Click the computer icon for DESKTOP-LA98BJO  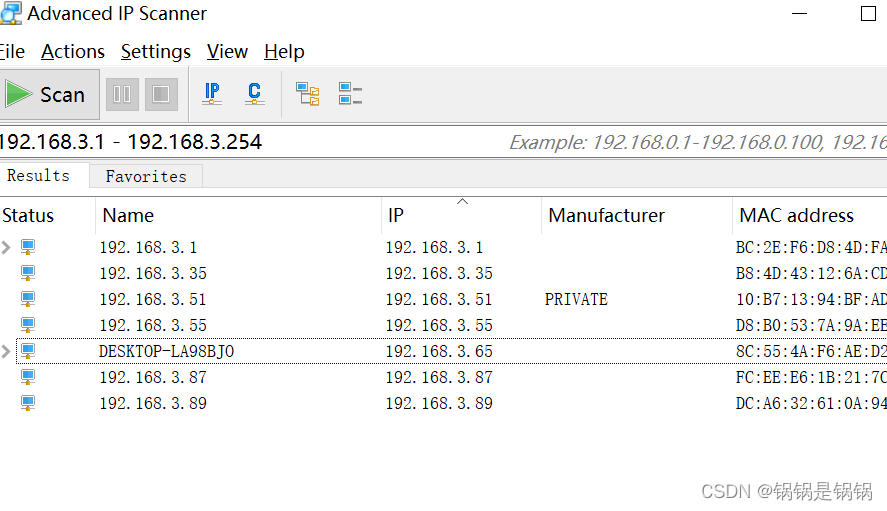[x=28, y=351]
